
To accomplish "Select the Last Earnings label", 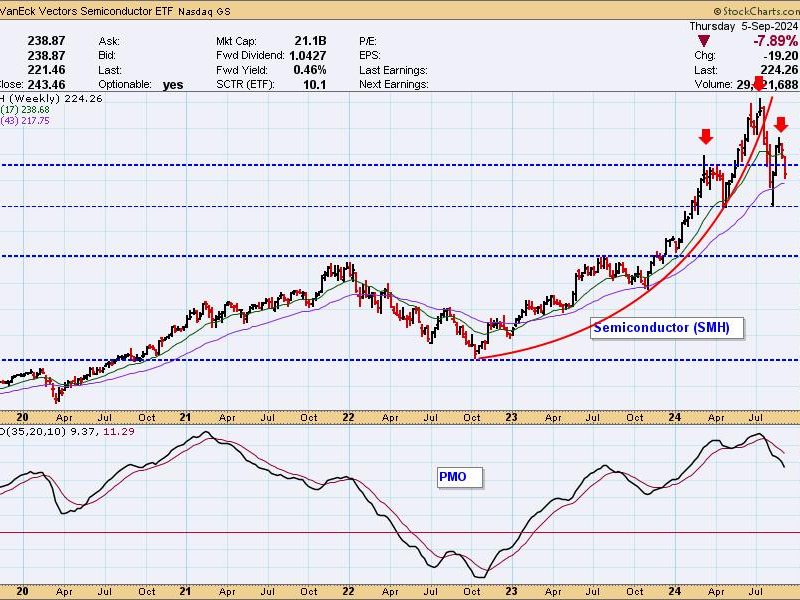I will (x=393, y=70).
